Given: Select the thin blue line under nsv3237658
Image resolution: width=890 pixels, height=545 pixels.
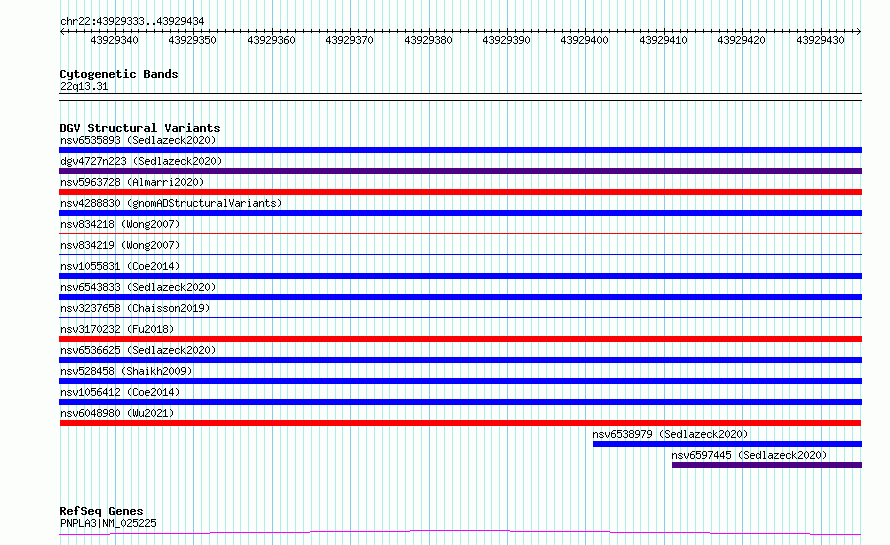Looking at the screenshot, I should click(460, 317).
